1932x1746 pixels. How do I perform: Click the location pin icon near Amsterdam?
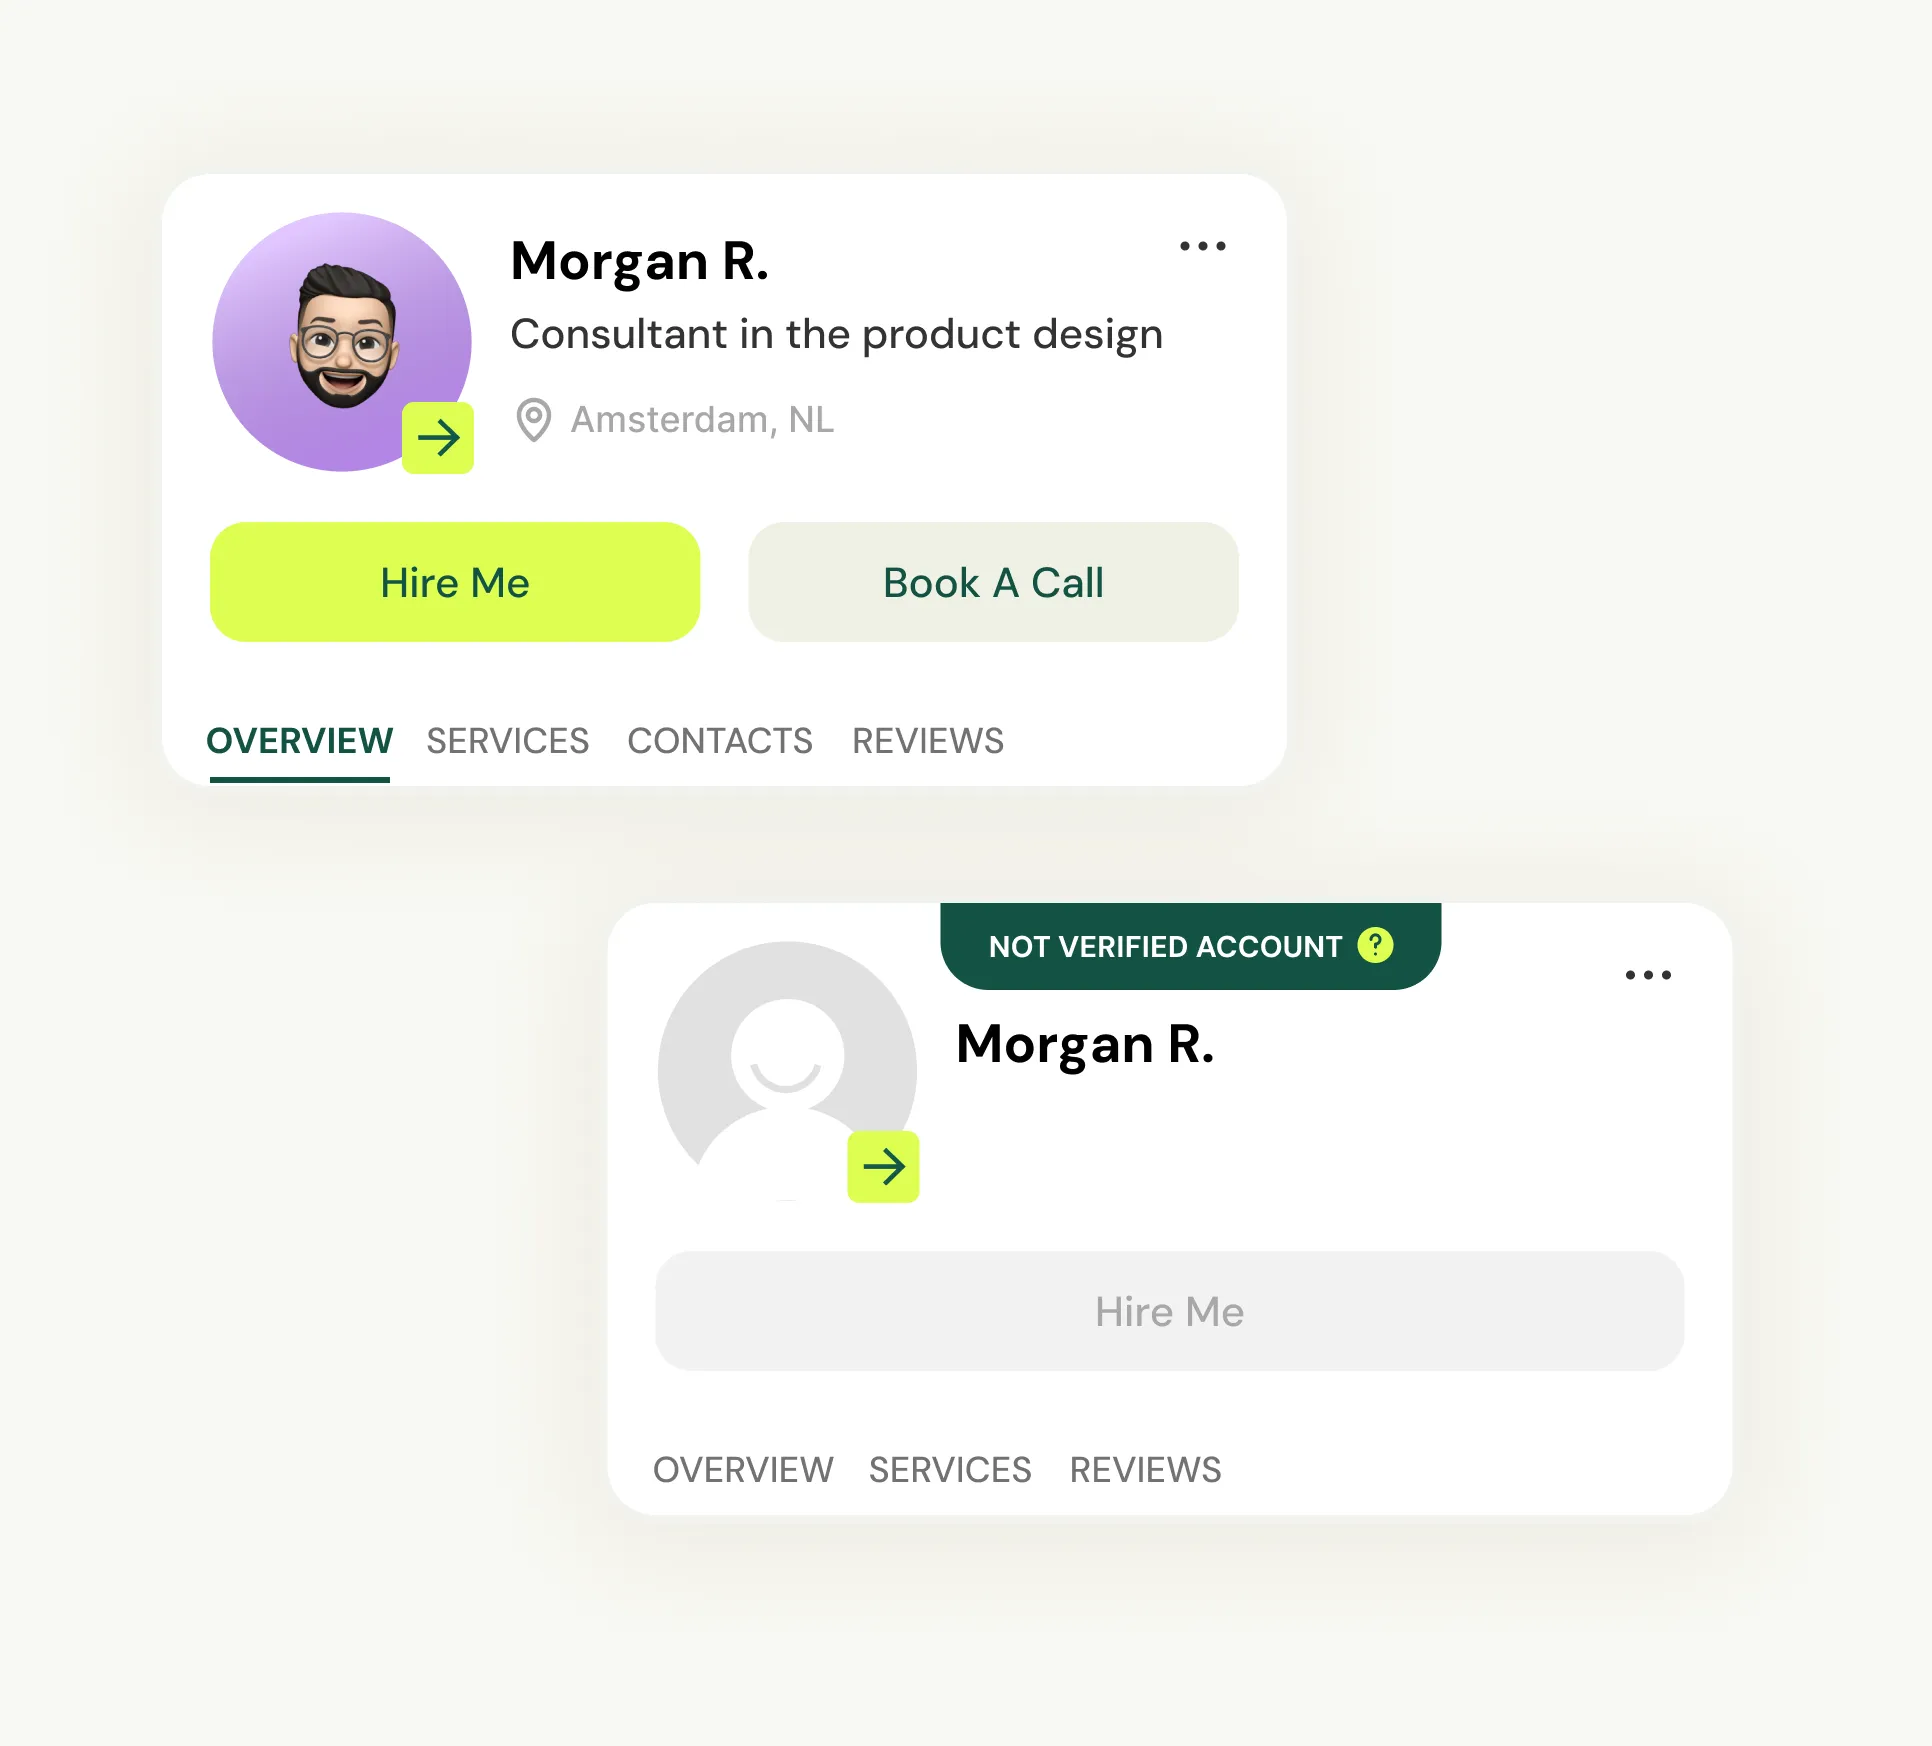534,420
